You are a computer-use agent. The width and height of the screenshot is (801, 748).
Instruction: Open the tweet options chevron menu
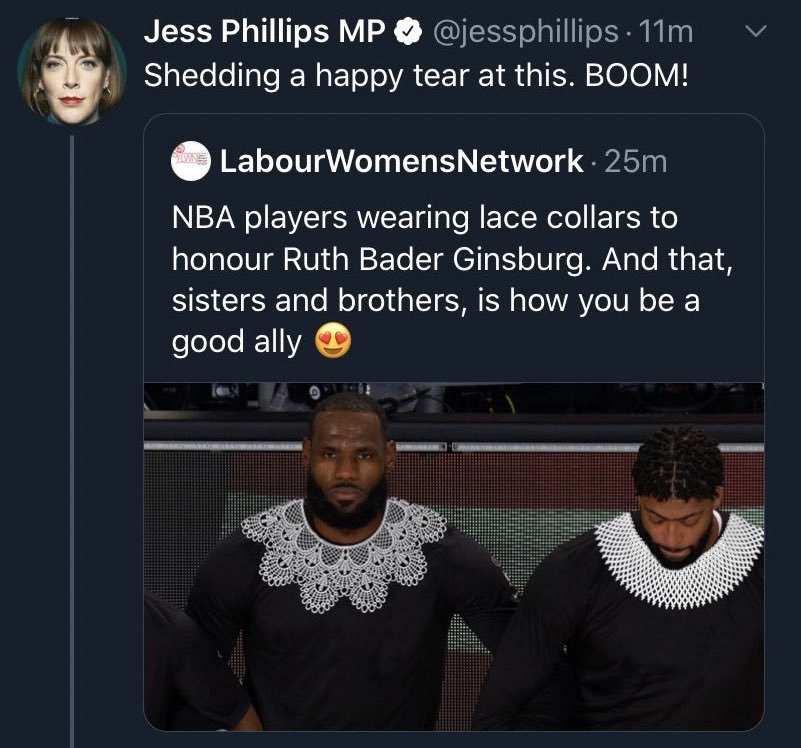click(756, 32)
